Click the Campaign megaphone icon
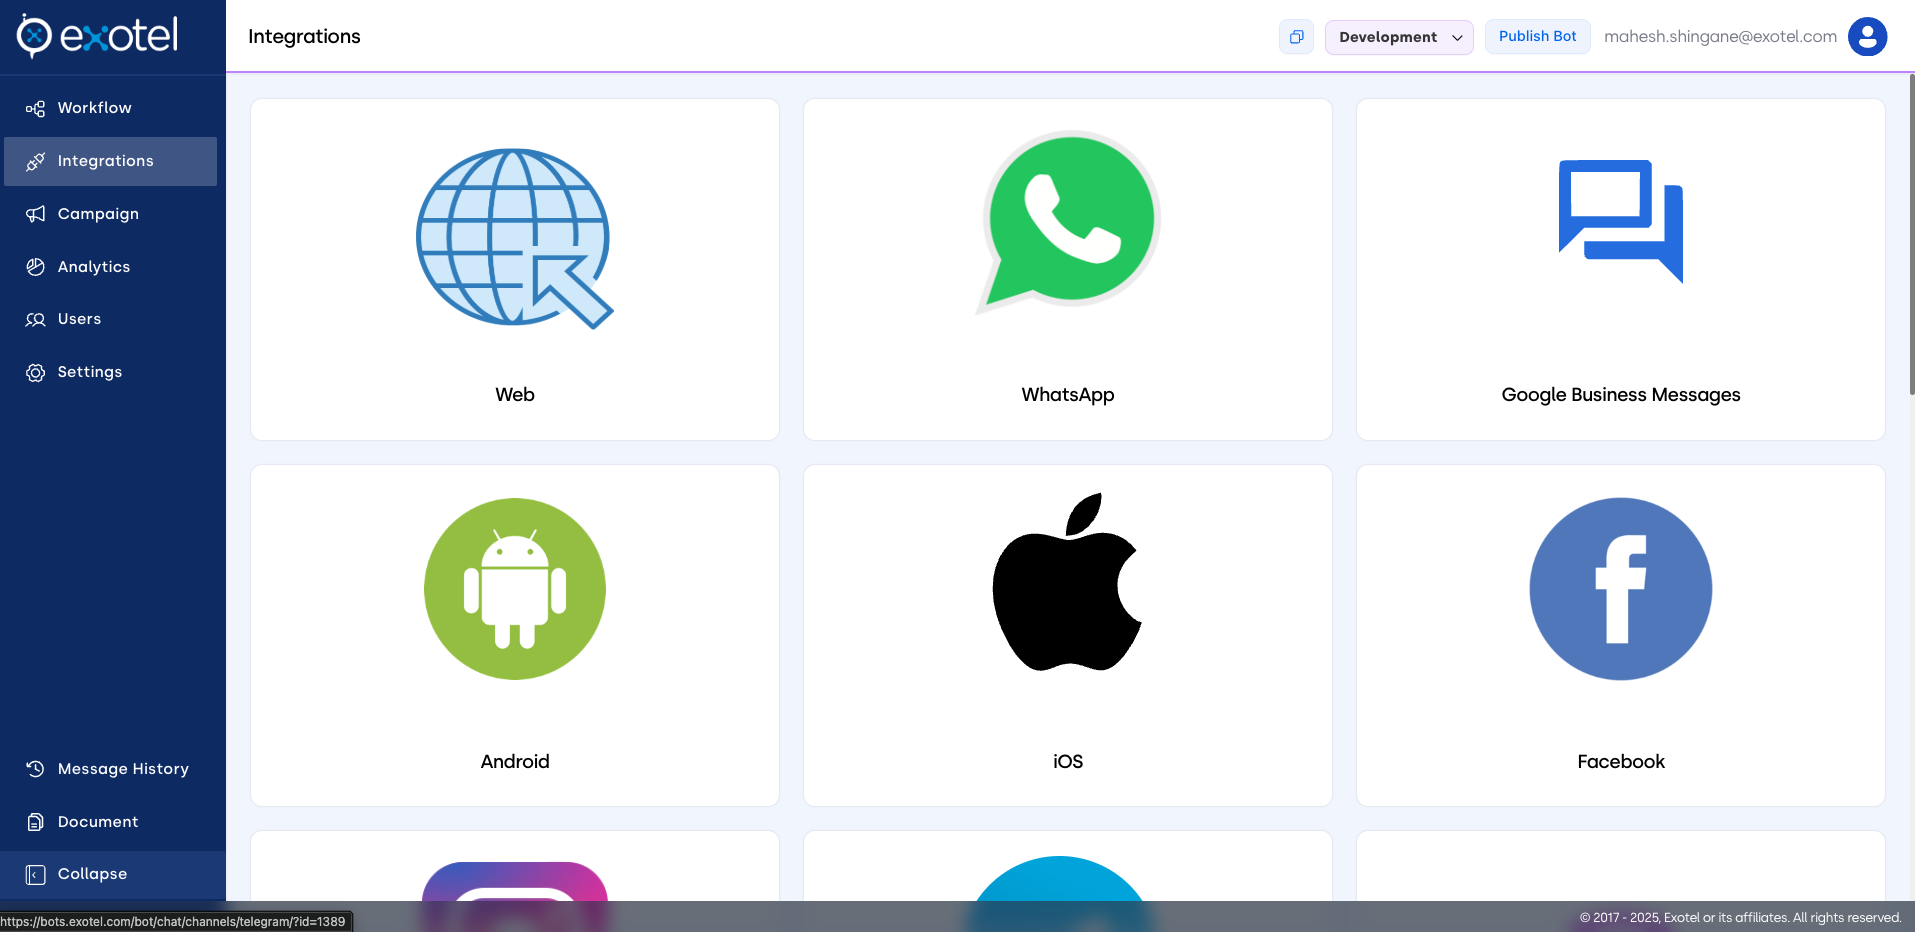The width and height of the screenshot is (1915, 932). (x=35, y=214)
